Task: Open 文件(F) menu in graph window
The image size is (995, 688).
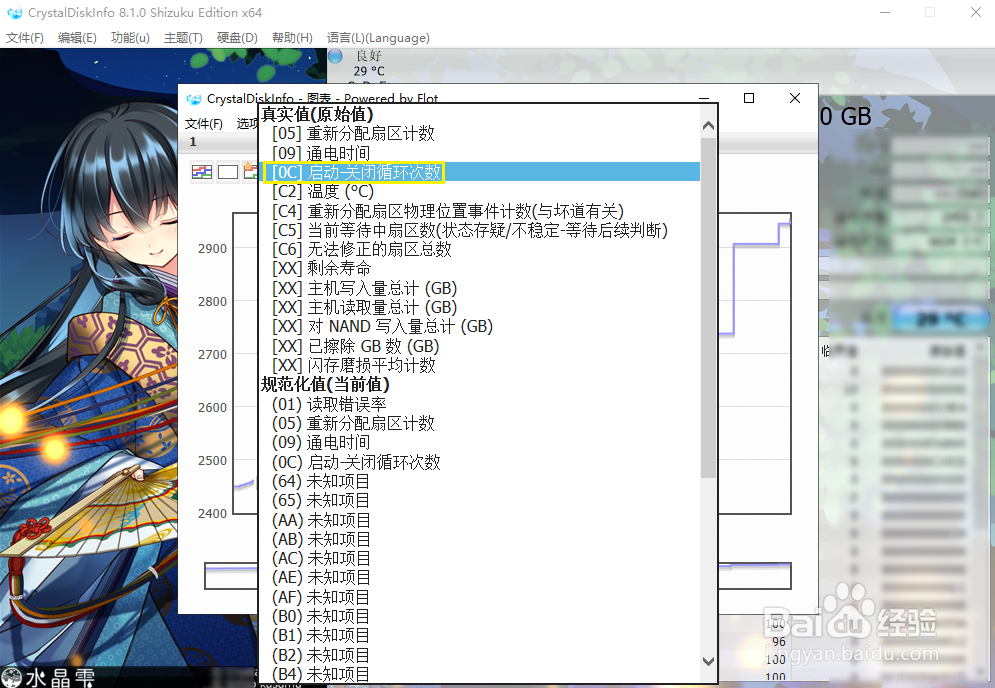Action: point(204,124)
